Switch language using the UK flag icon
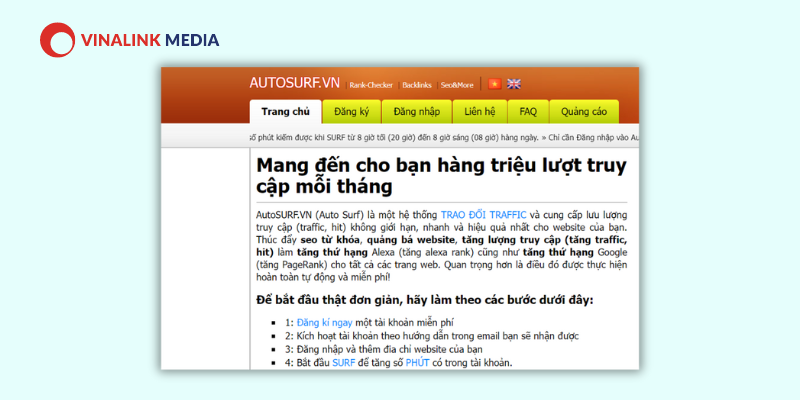The width and height of the screenshot is (800, 400). tap(514, 84)
